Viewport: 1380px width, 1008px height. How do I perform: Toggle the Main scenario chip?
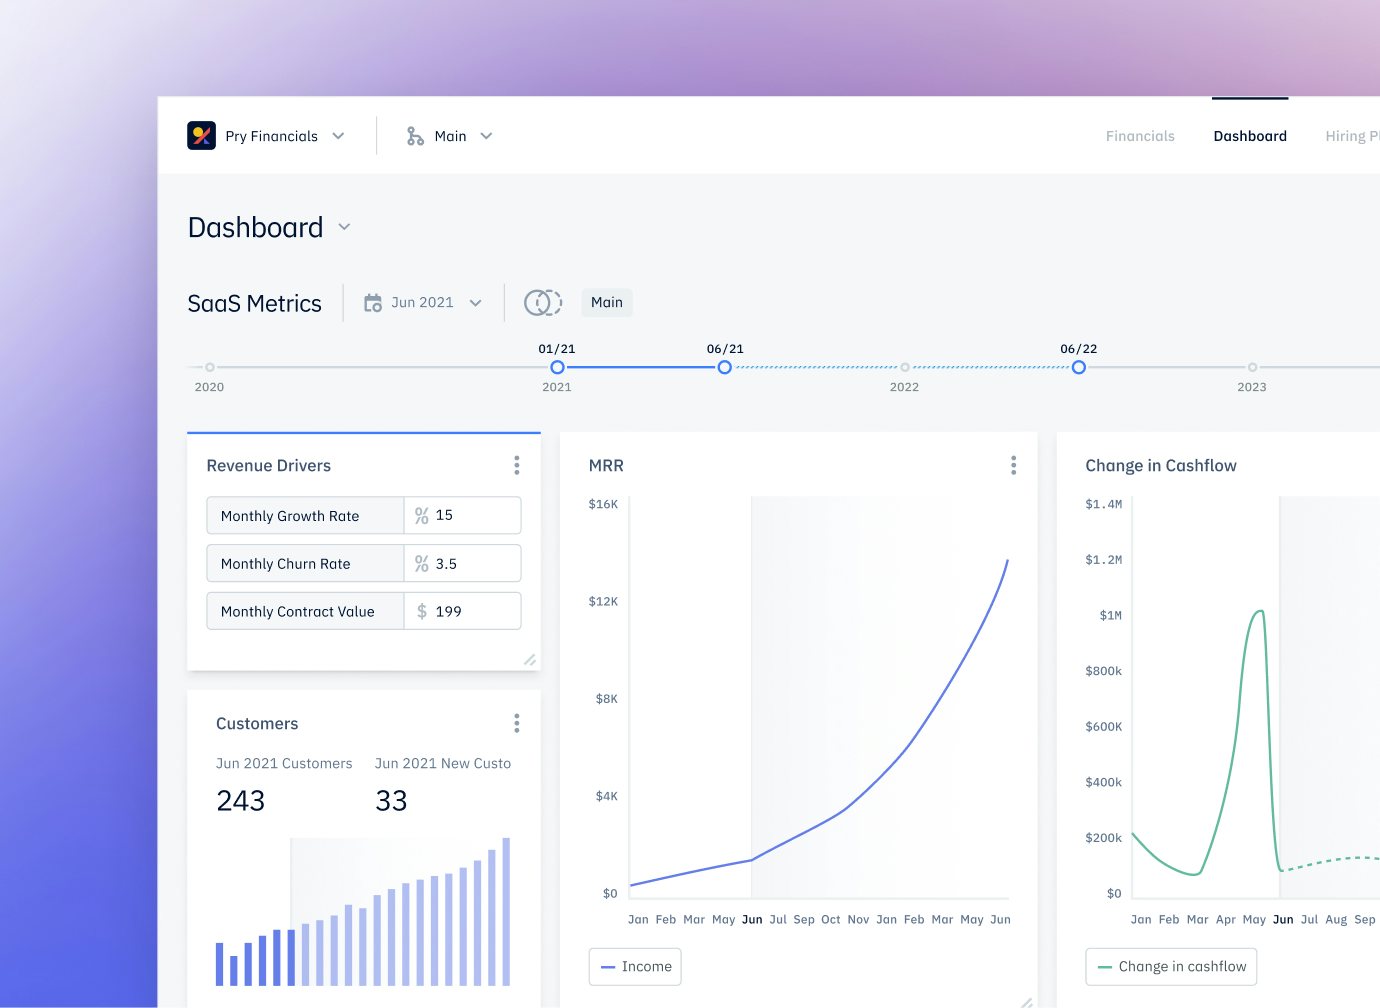606,302
